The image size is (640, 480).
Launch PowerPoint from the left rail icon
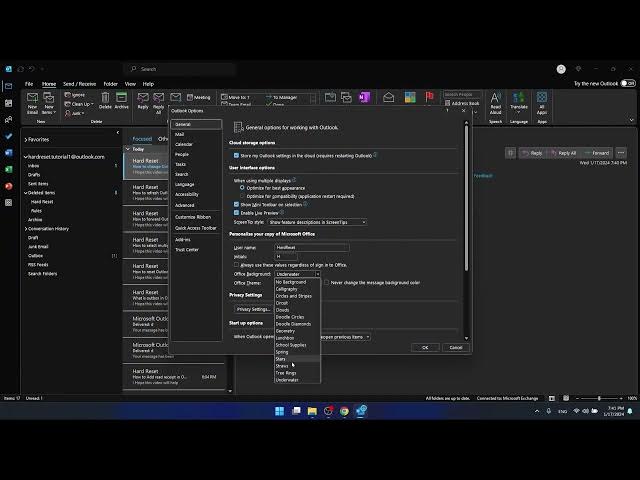tap(9, 186)
